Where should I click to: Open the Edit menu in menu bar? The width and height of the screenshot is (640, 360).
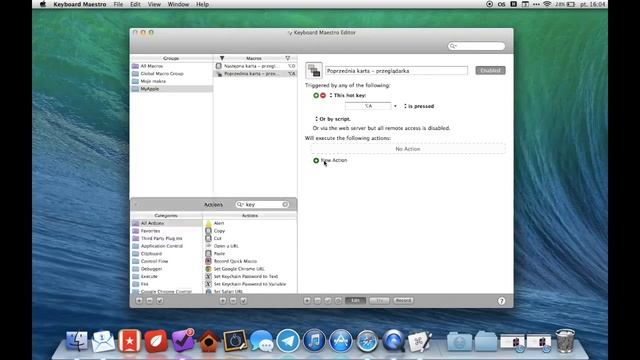pos(135,4)
